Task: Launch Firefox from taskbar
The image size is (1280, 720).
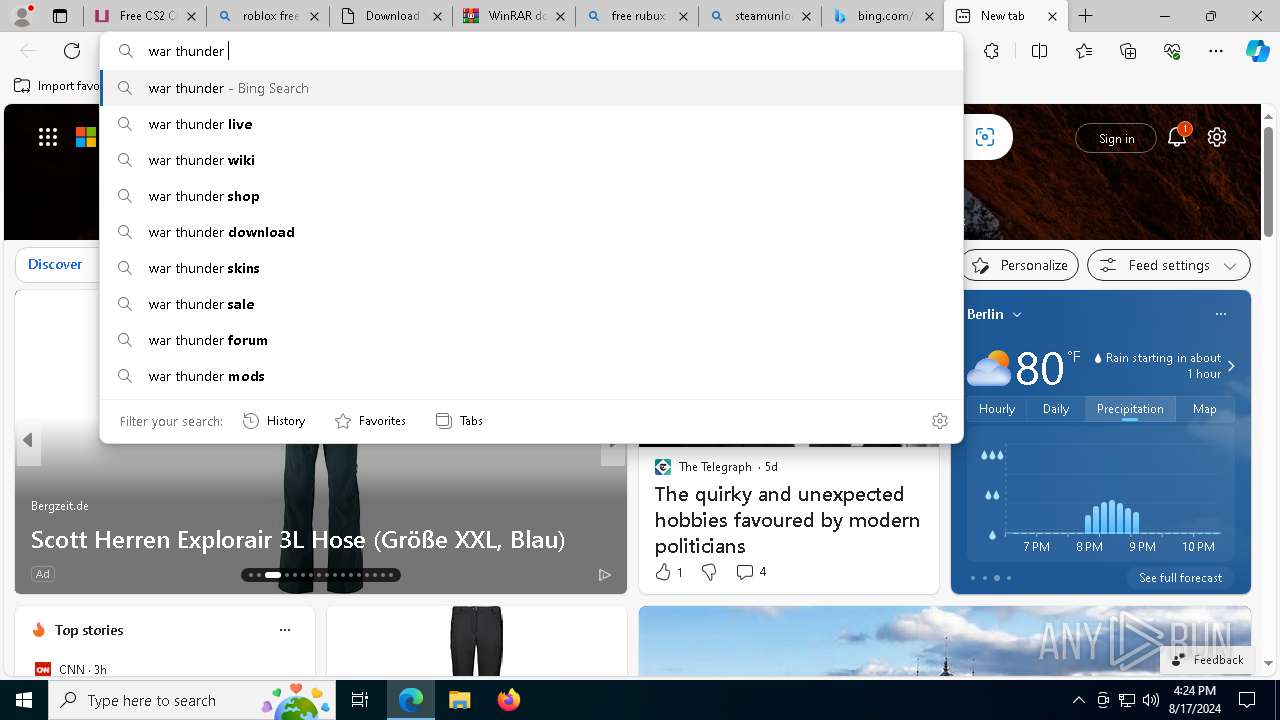Action: pyautogui.click(x=509, y=700)
